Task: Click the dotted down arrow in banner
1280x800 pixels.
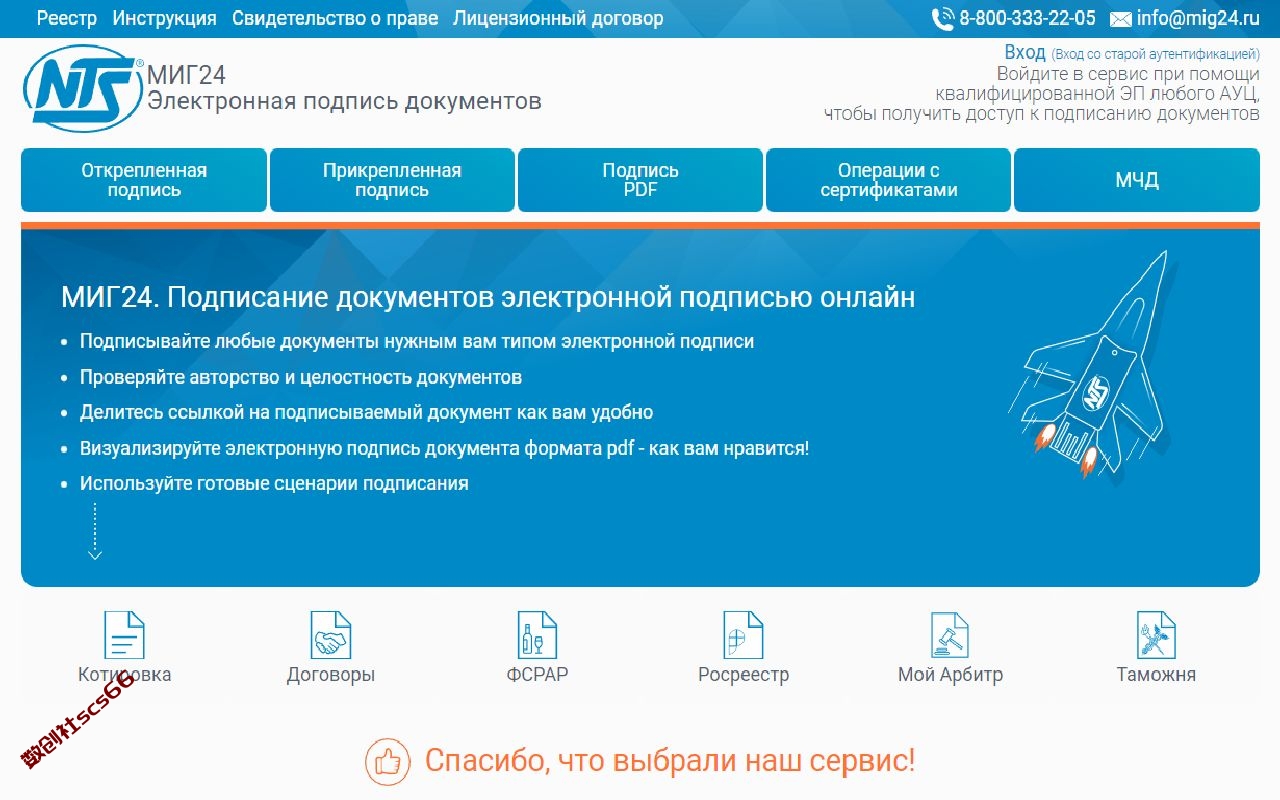Action: pyautogui.click(x=95, y=531)
